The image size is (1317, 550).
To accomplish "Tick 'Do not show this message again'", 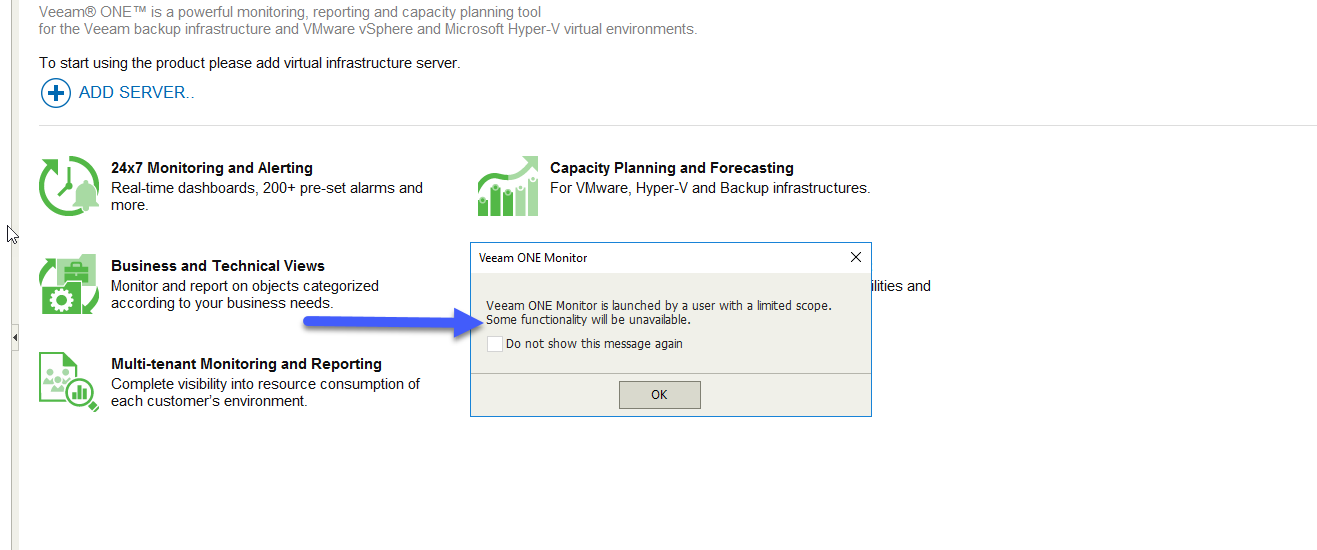I will coord(495,344).
